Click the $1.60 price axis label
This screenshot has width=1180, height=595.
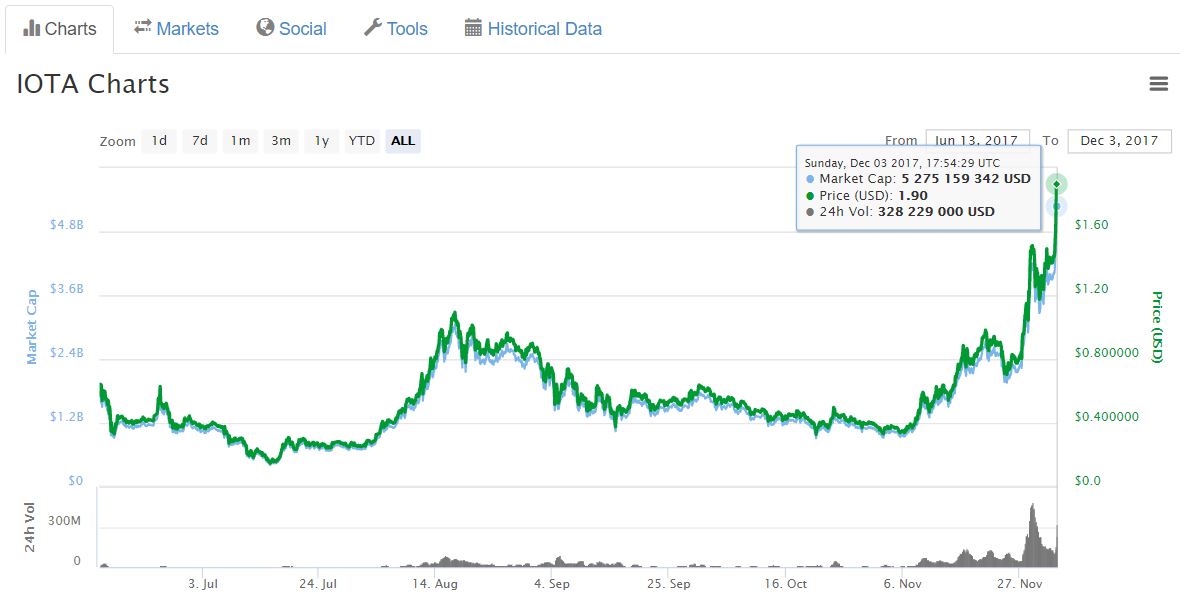[x=1091, y=225]
